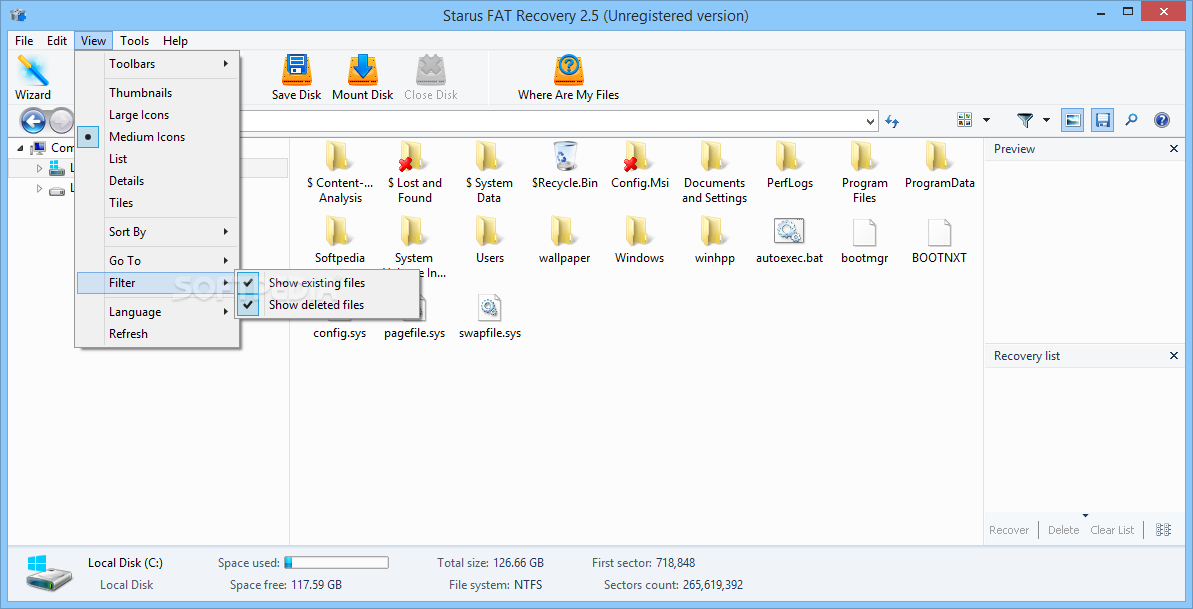Close the Preview panel
Image resolution: width=1193 pixels, height=609 pixels.
click(x=1173, y=149)
